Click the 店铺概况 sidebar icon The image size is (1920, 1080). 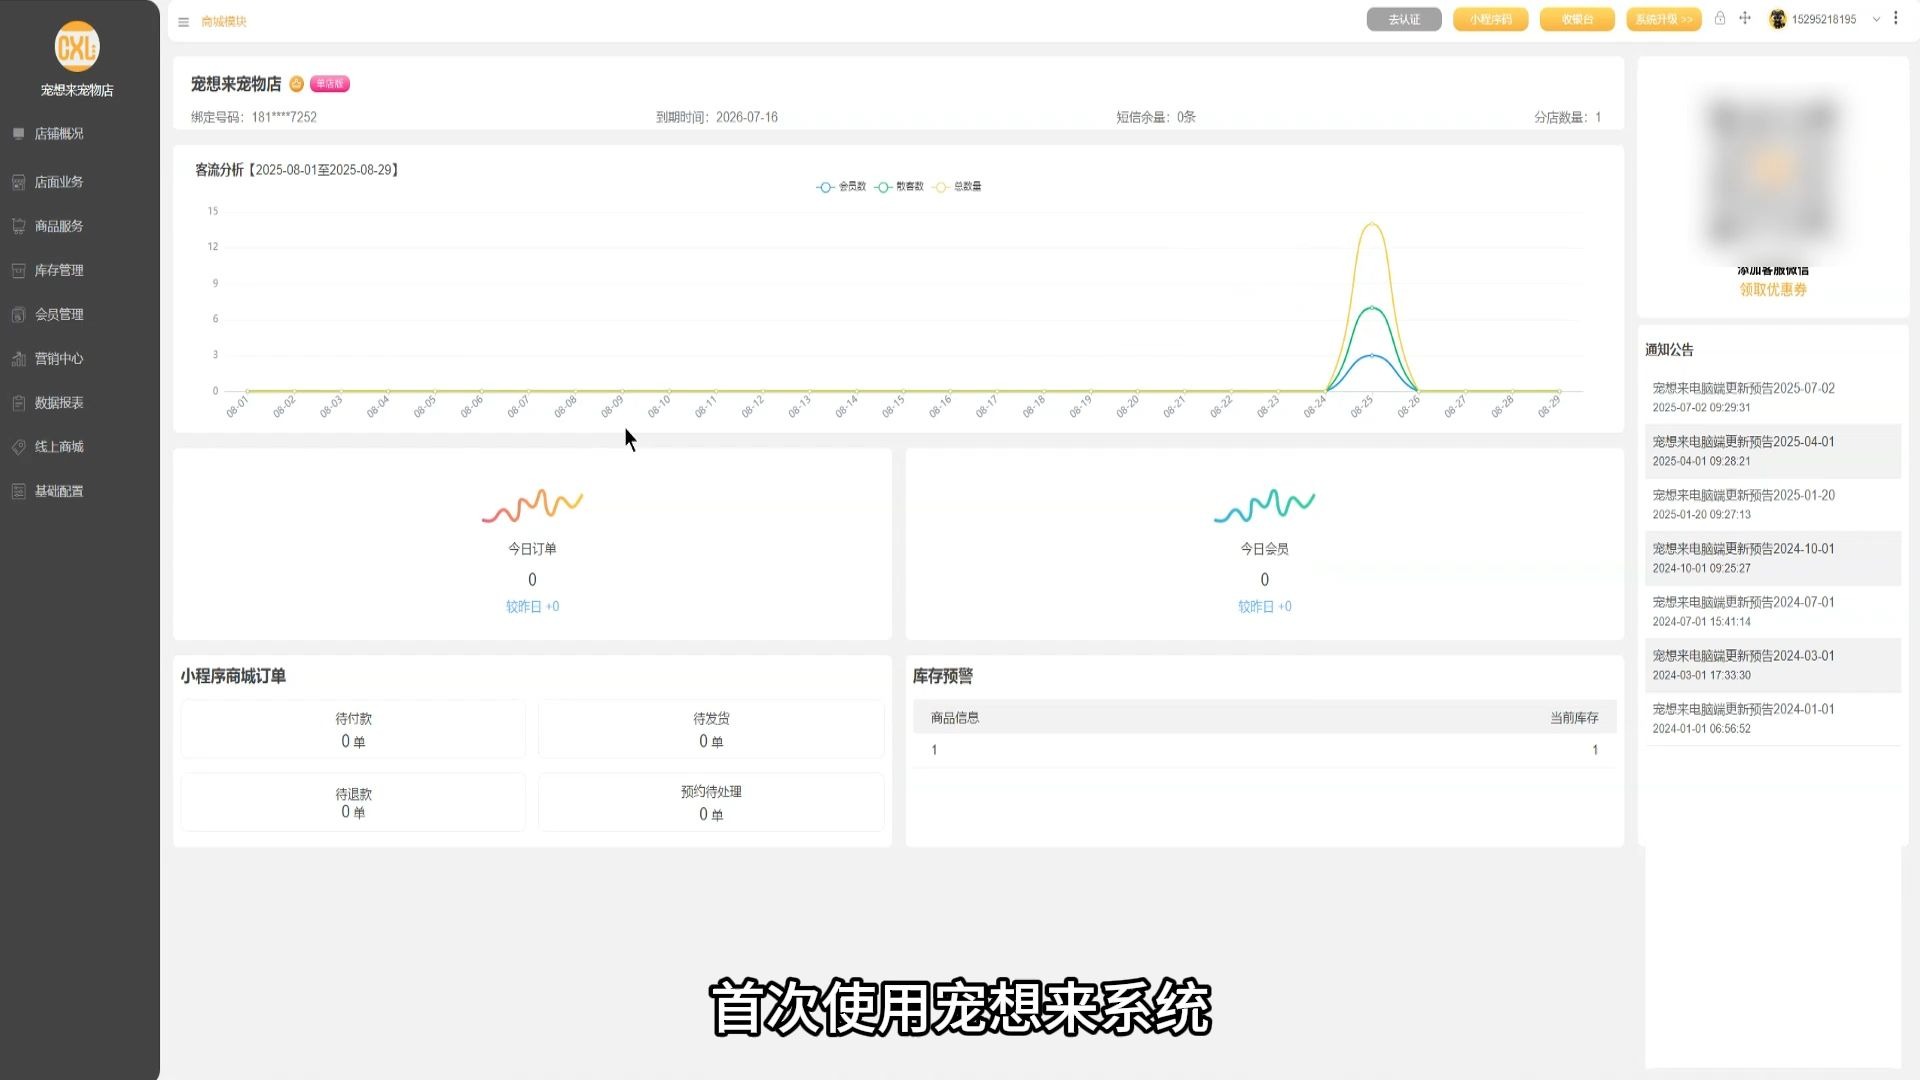(x=18, y=133)
